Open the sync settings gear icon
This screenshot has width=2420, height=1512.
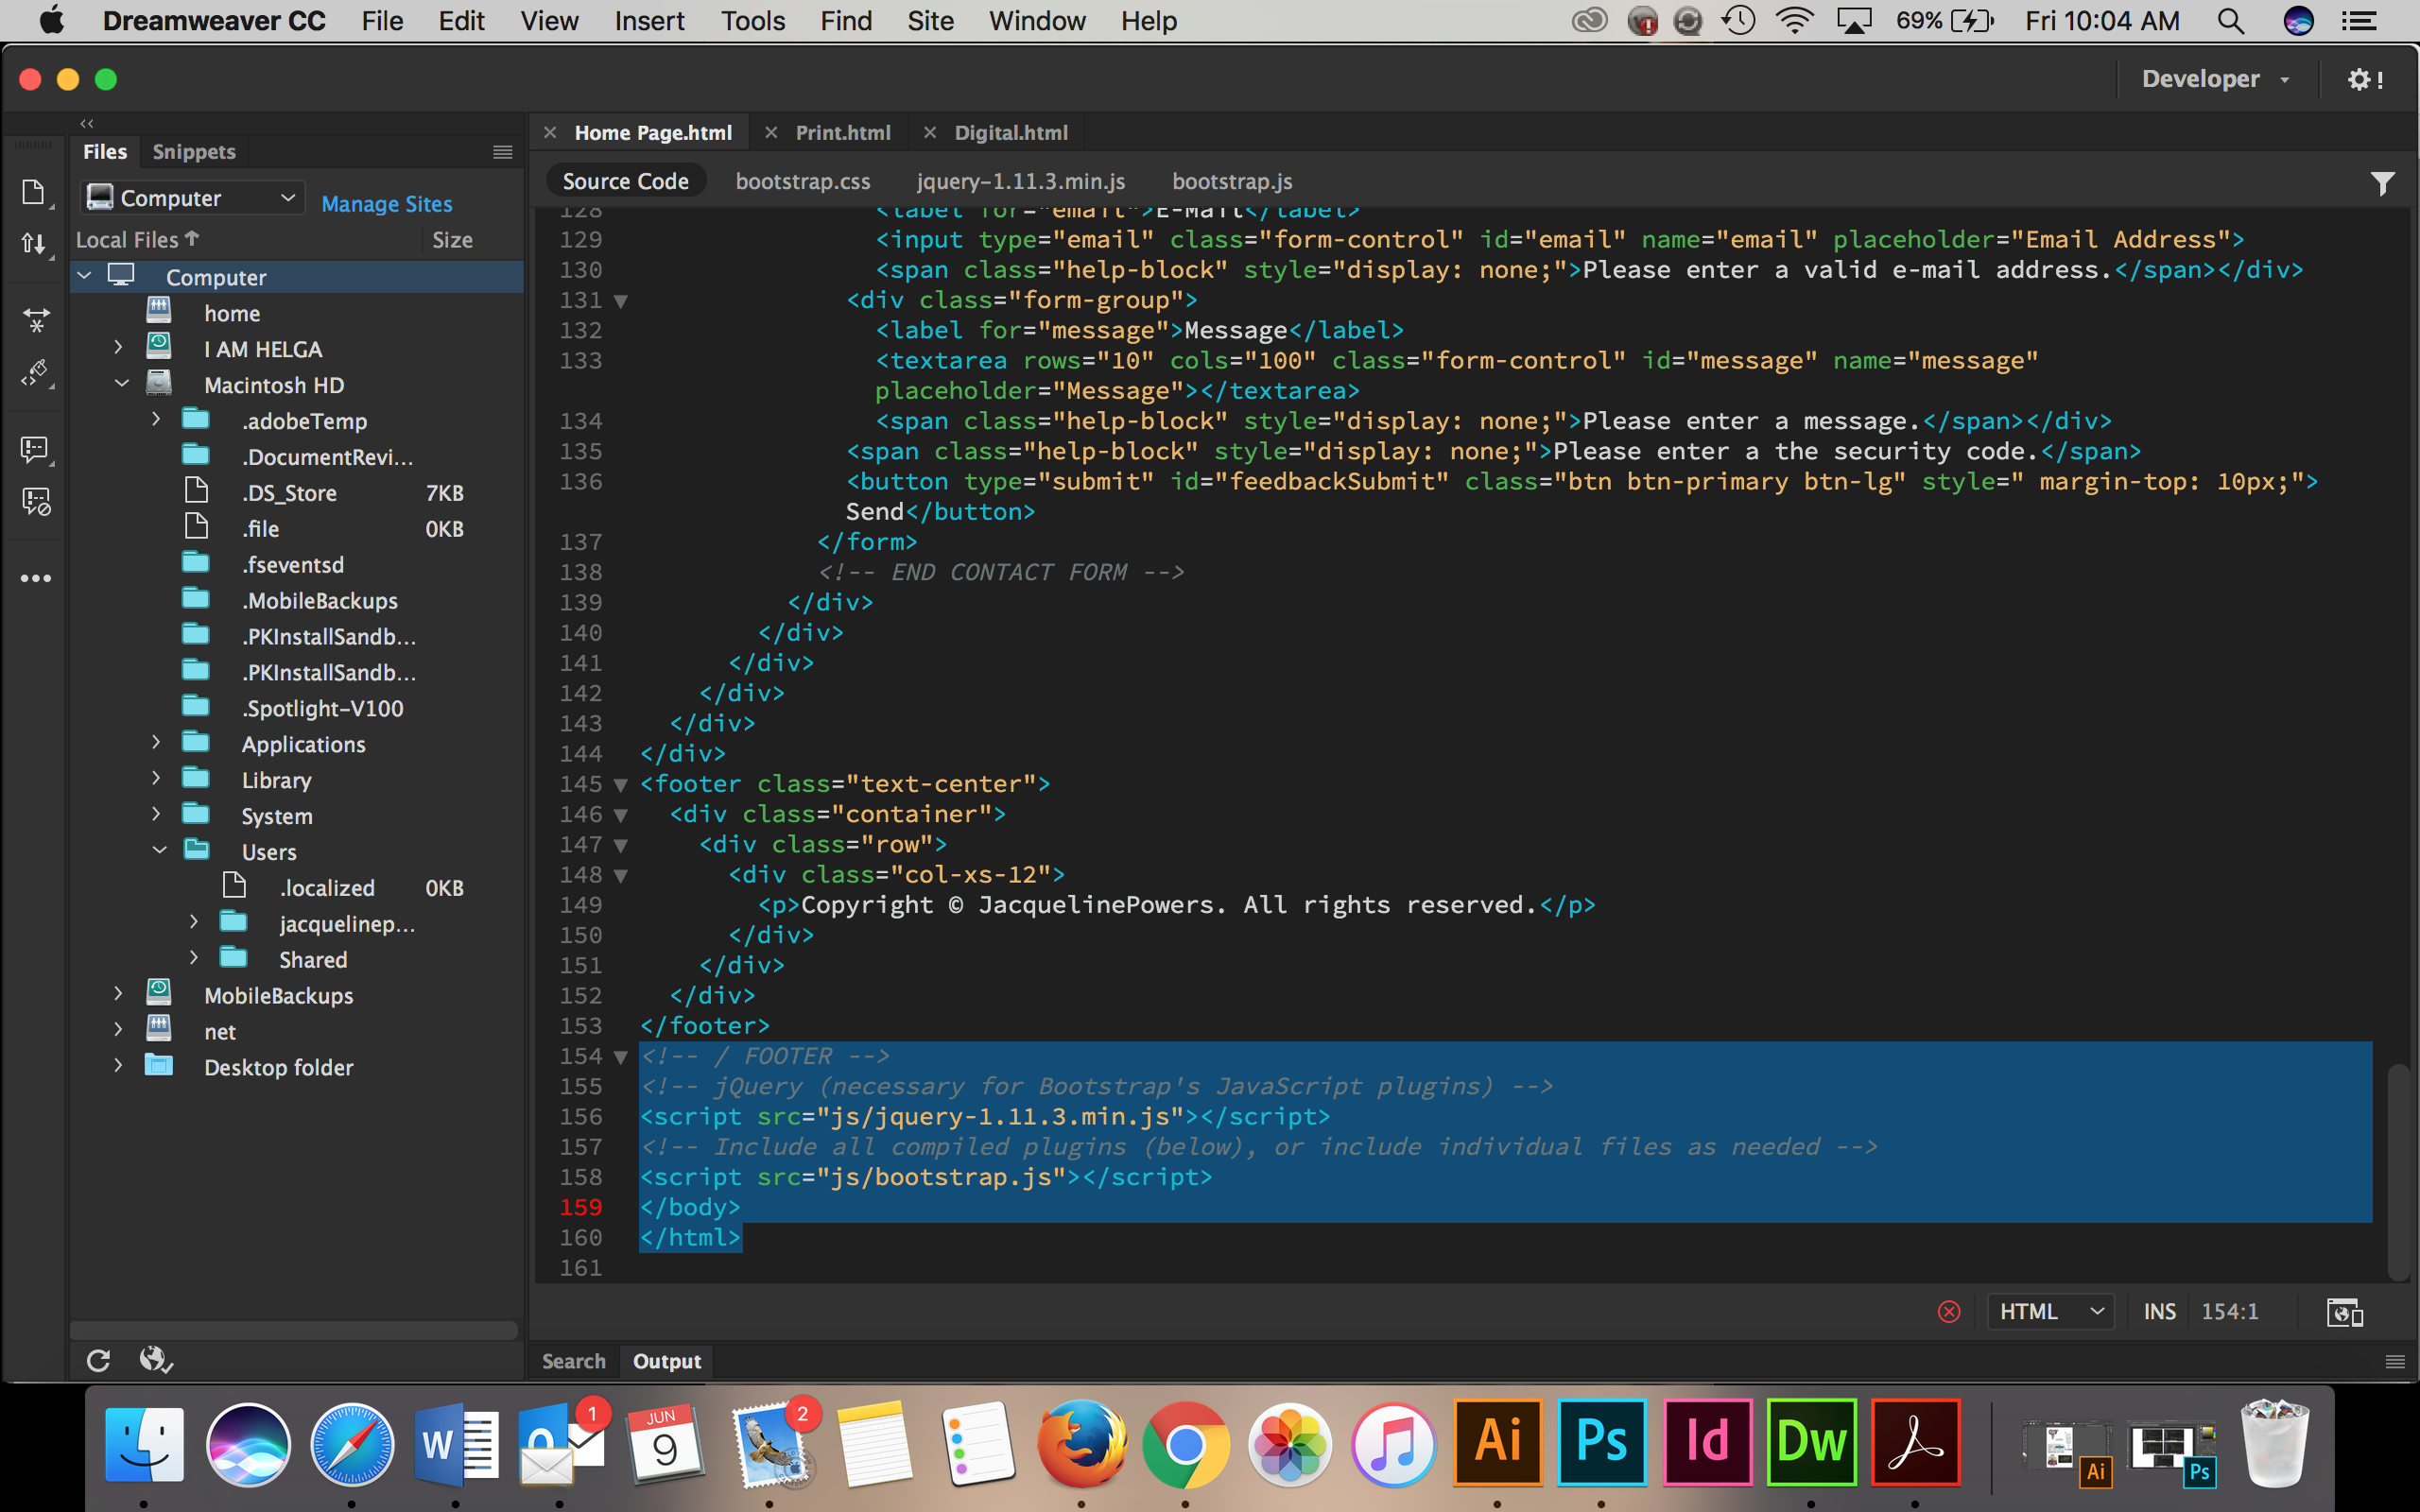[2365, 79]
